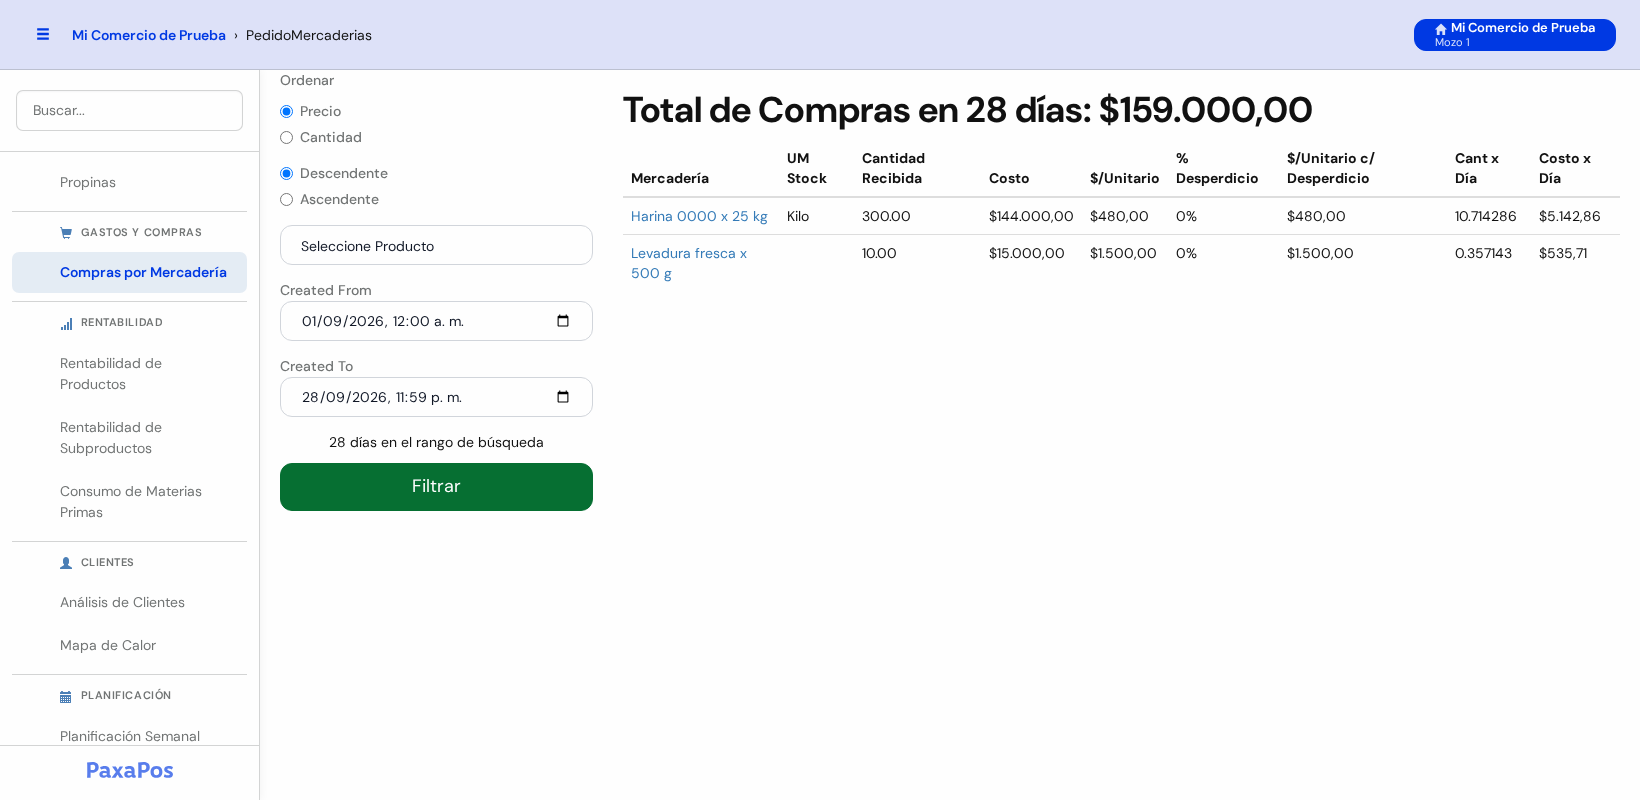The image size is (1640, 800).
Task: Toggle the hamburger sidebar menu icon
Action: [43, 34]
